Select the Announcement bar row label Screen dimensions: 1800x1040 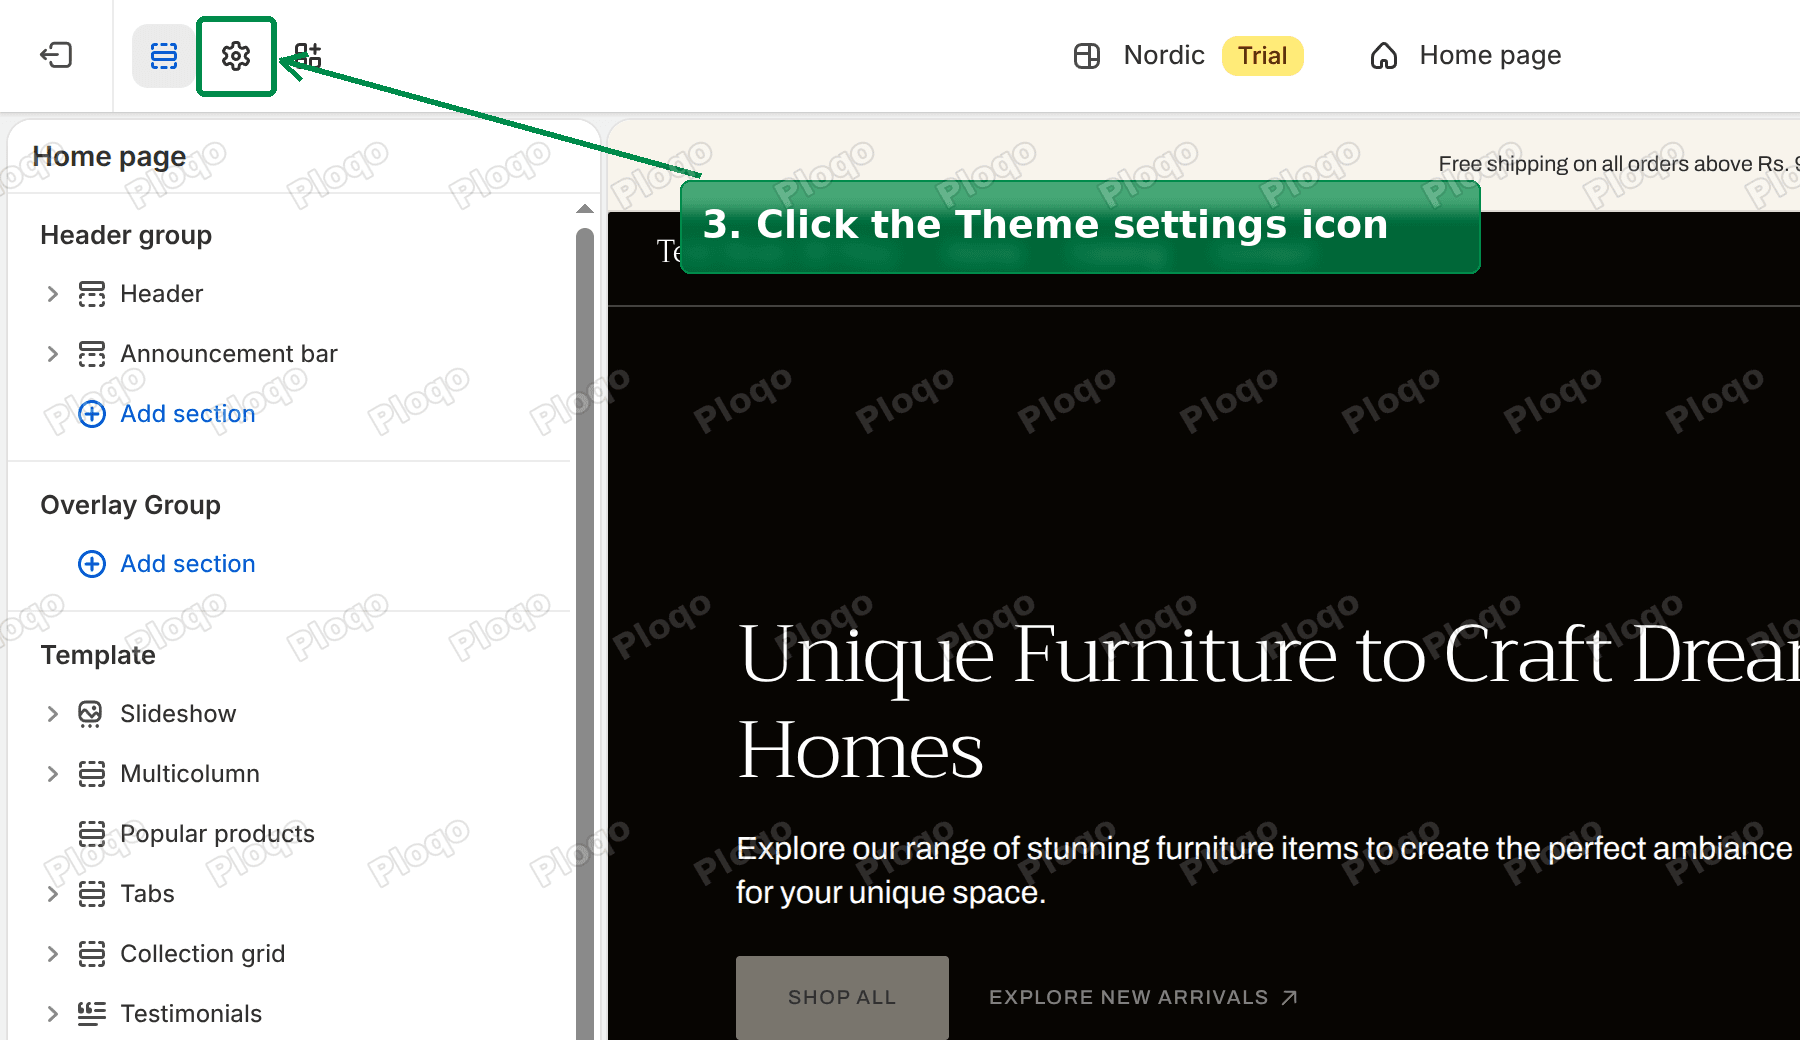click(229, 354)
